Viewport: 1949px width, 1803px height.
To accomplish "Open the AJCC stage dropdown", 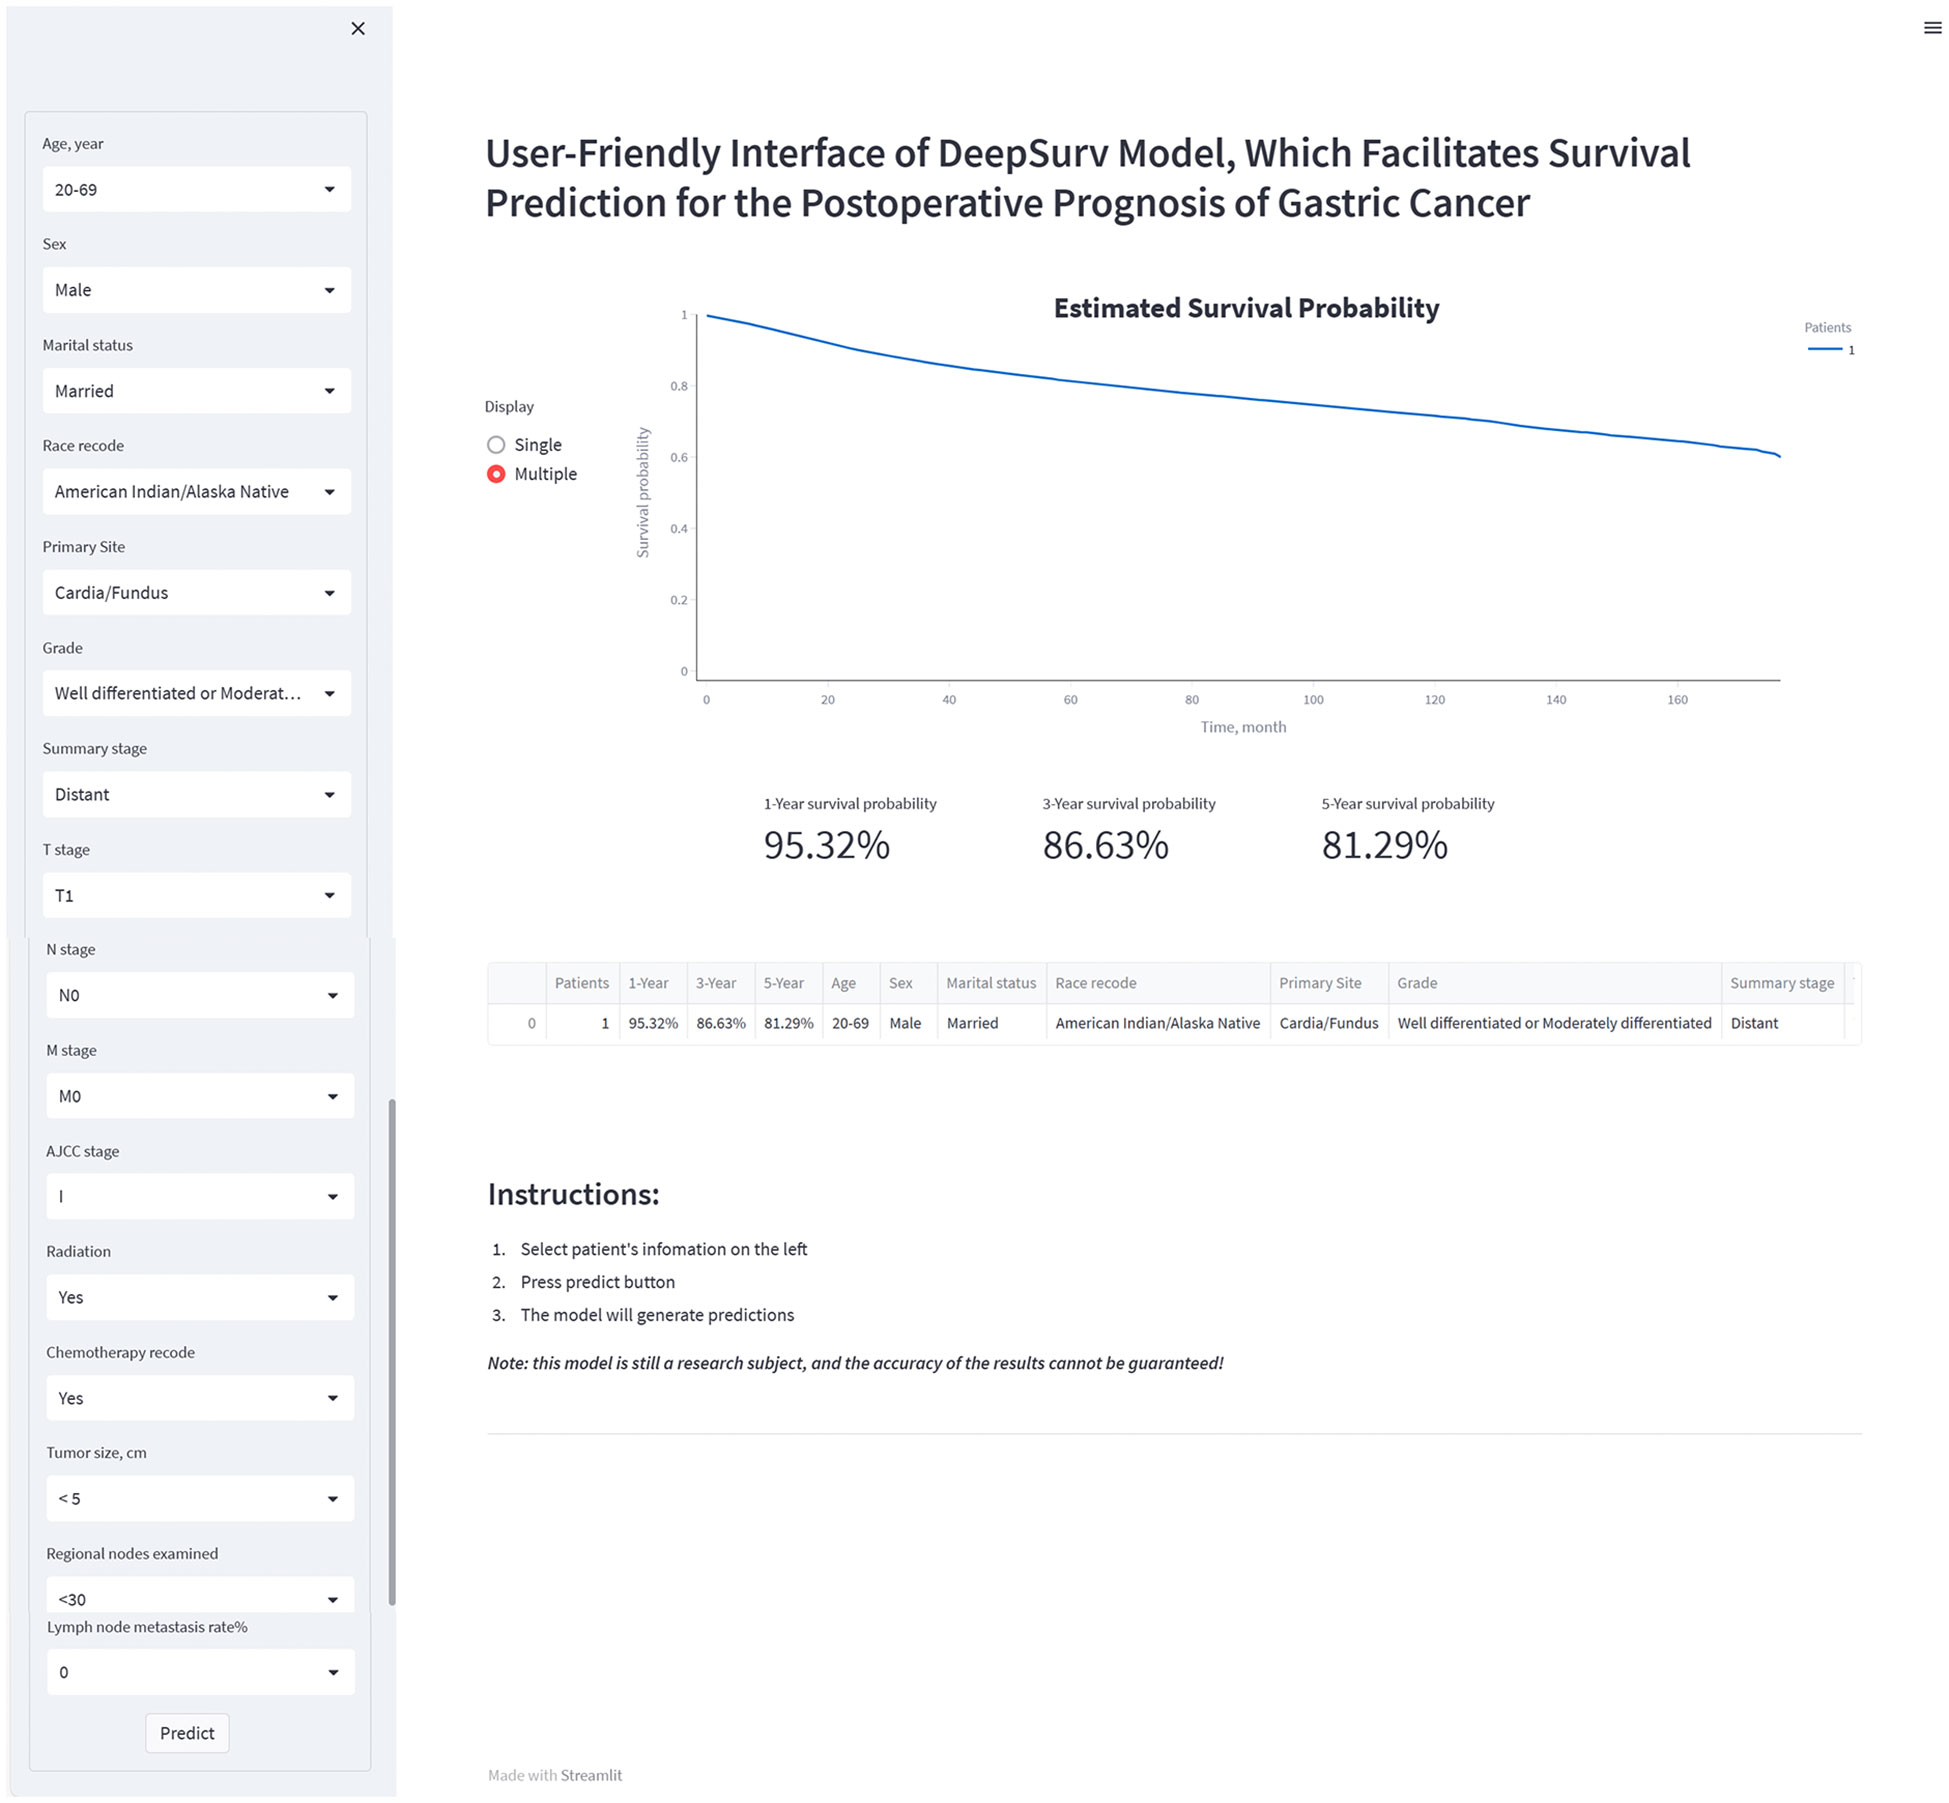I will (200, 1196).
